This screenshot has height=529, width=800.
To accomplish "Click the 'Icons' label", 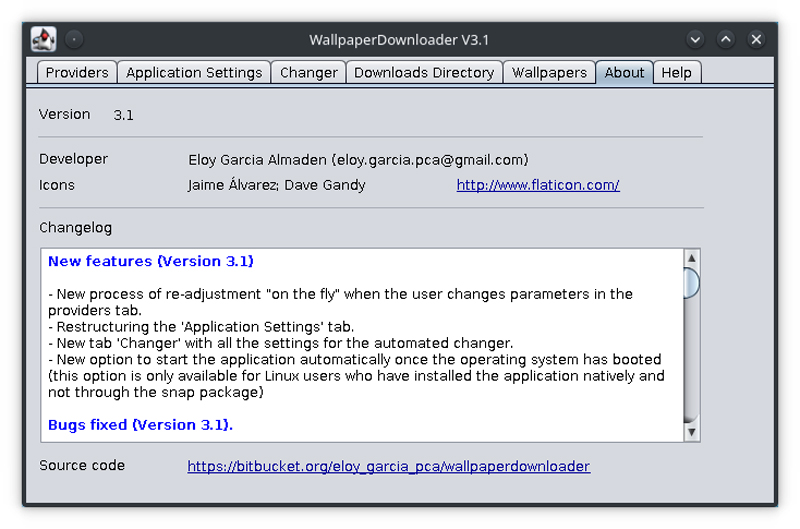I will tap(57, 185).
